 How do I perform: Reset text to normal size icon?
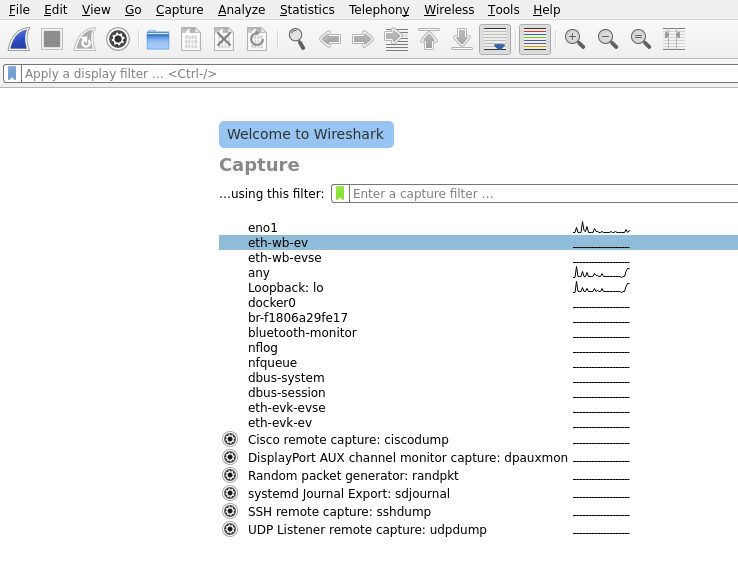641,39
